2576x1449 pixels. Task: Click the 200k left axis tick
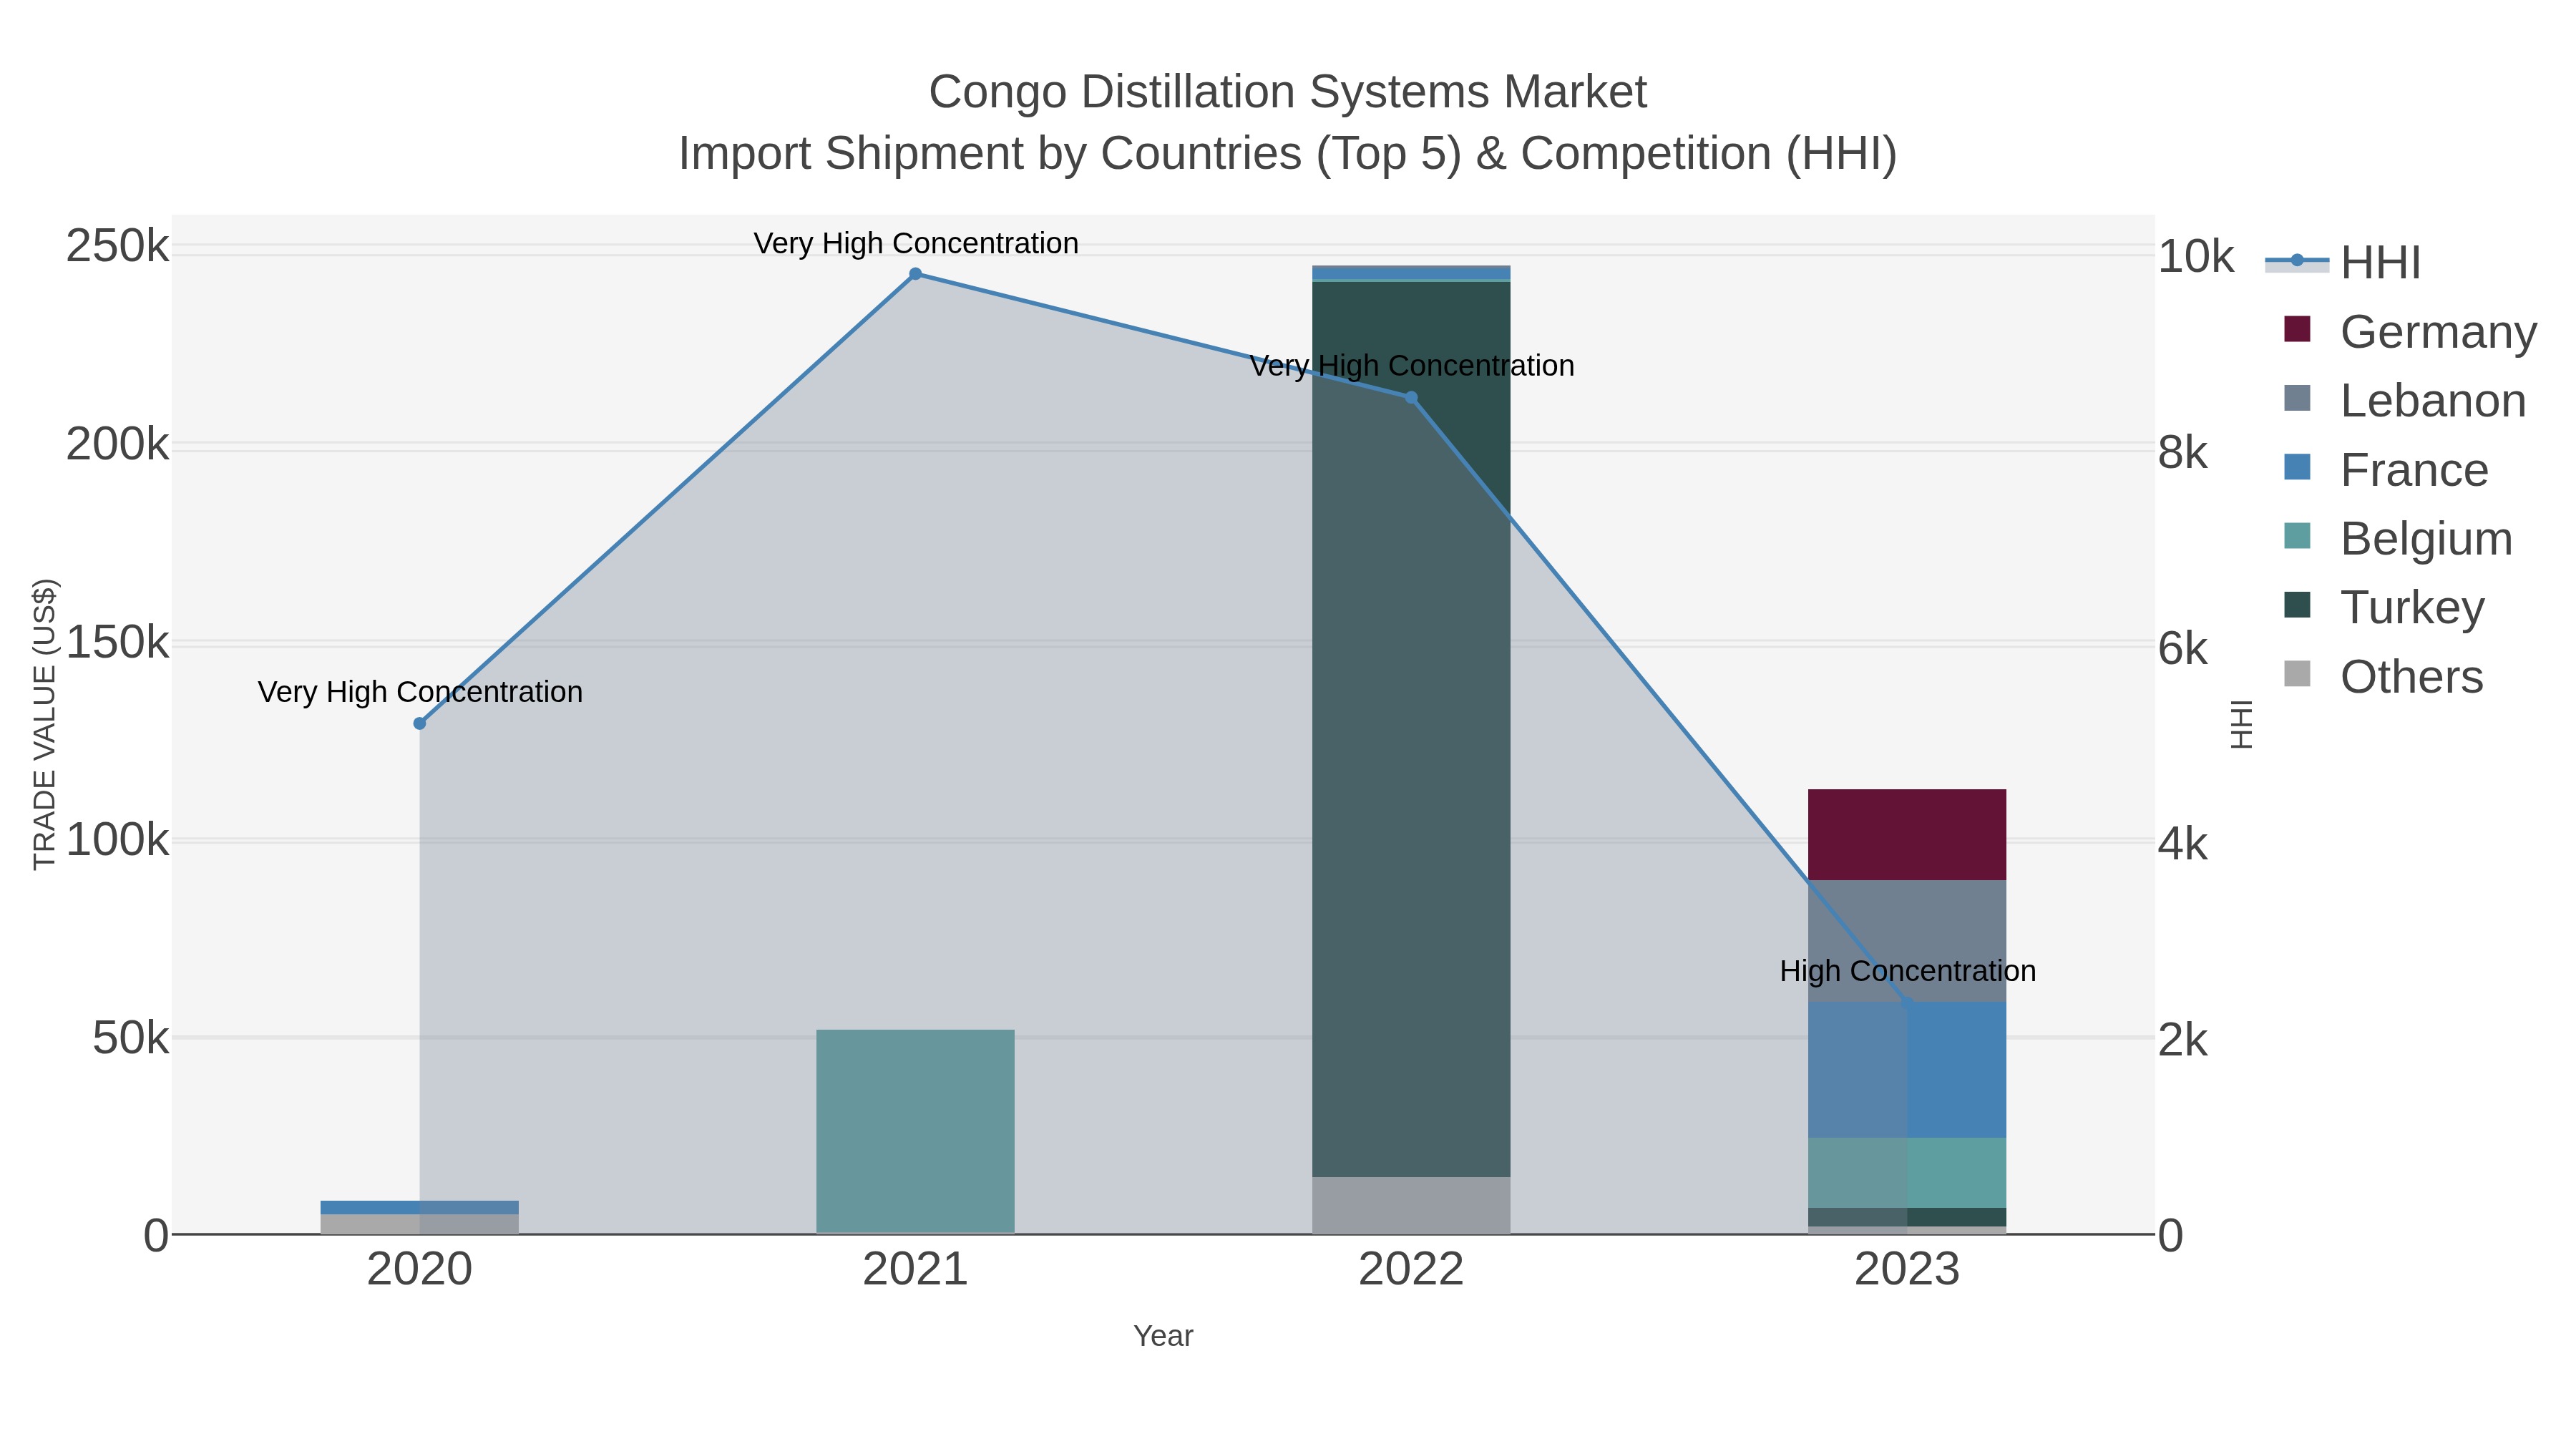point(117,444)
